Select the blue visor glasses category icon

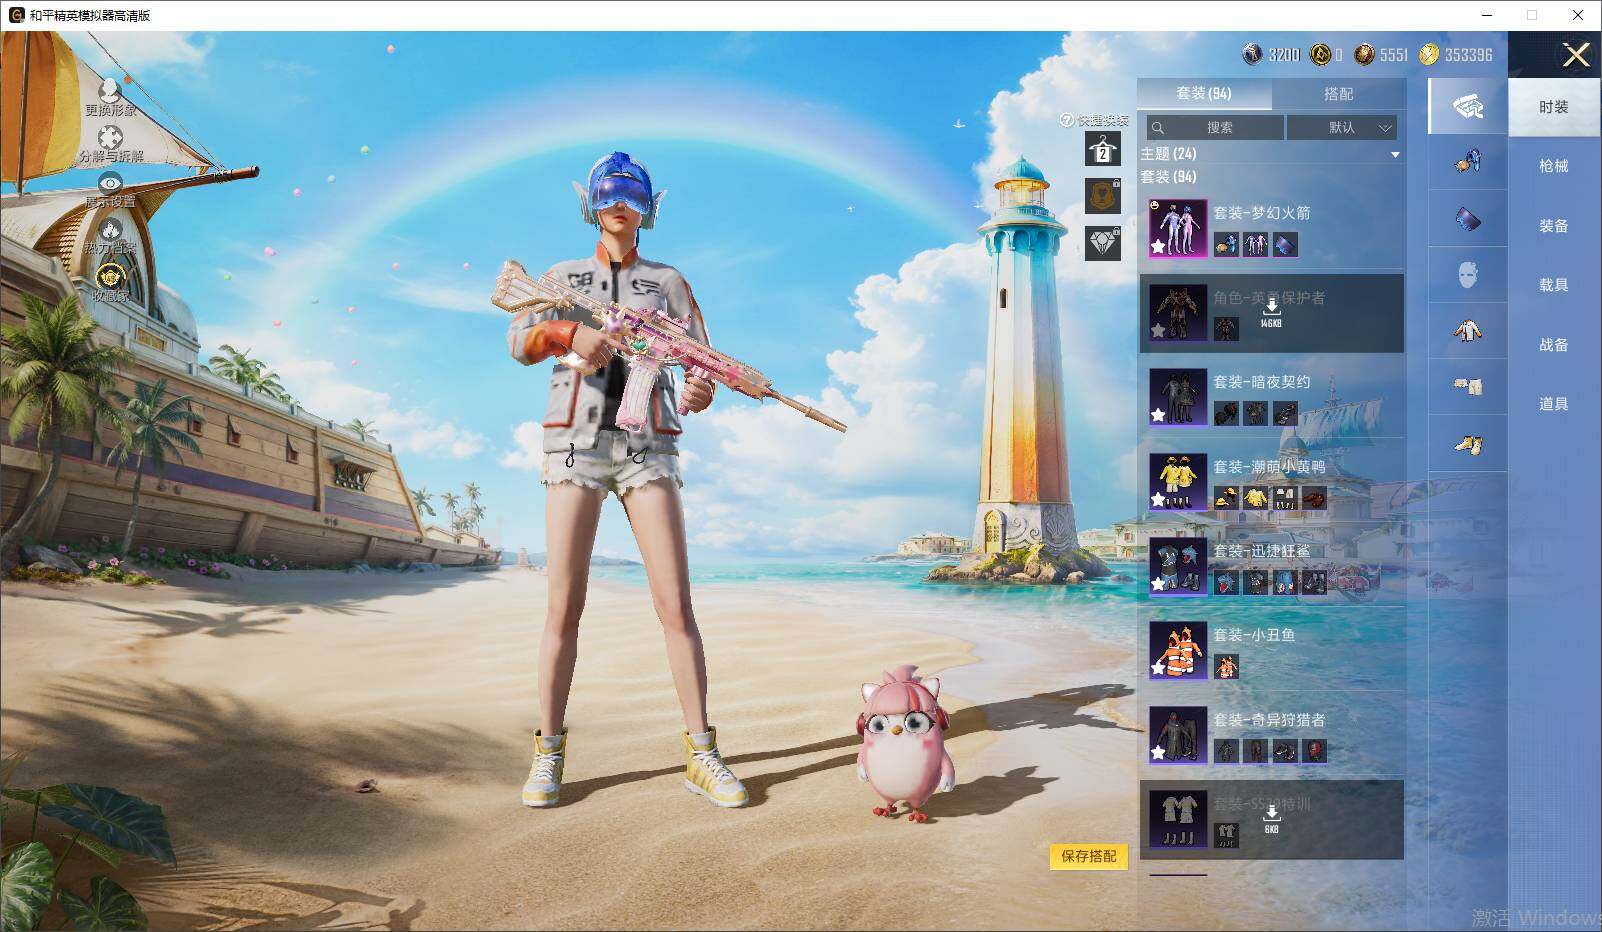pos(1468,218)
